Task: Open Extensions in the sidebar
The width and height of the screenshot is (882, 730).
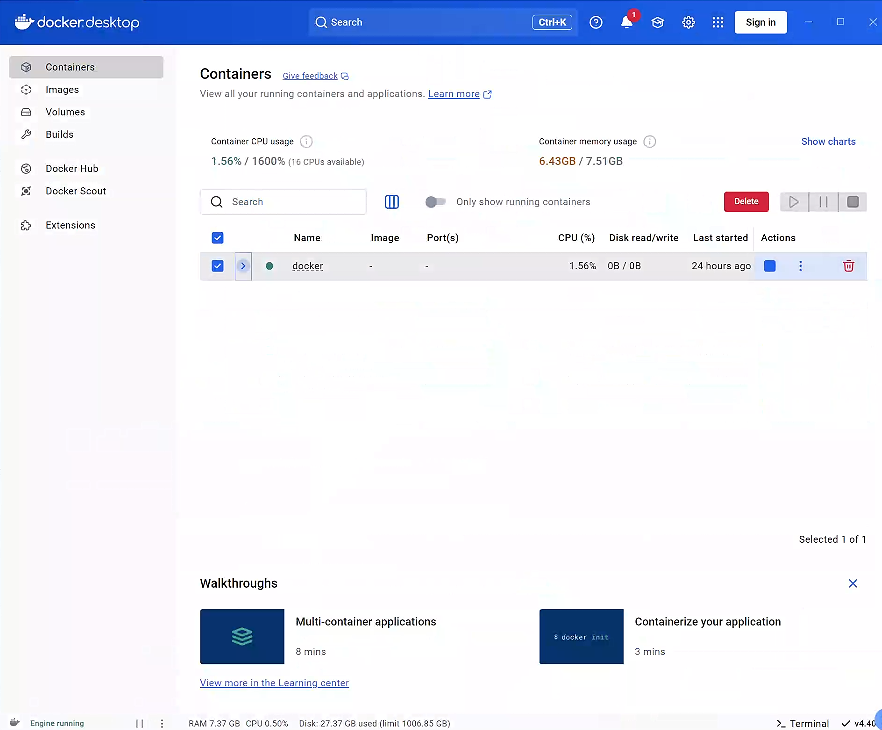Action: pos(70,225)
